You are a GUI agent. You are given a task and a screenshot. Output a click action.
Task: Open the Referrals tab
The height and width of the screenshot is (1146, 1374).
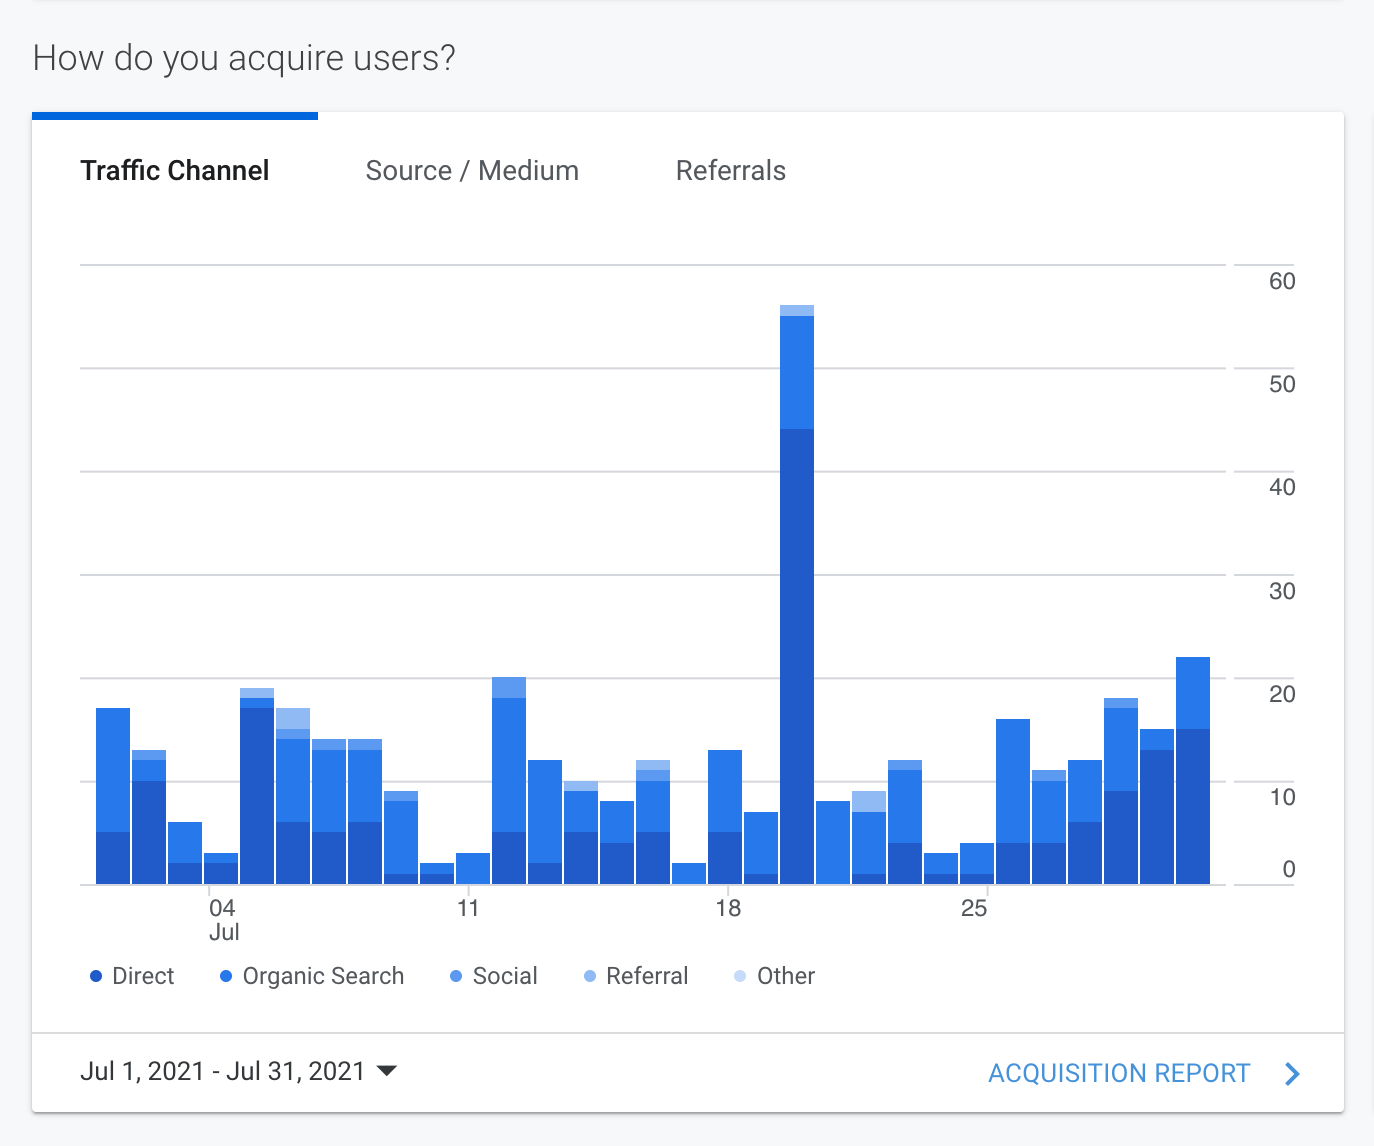click(730, 171)
